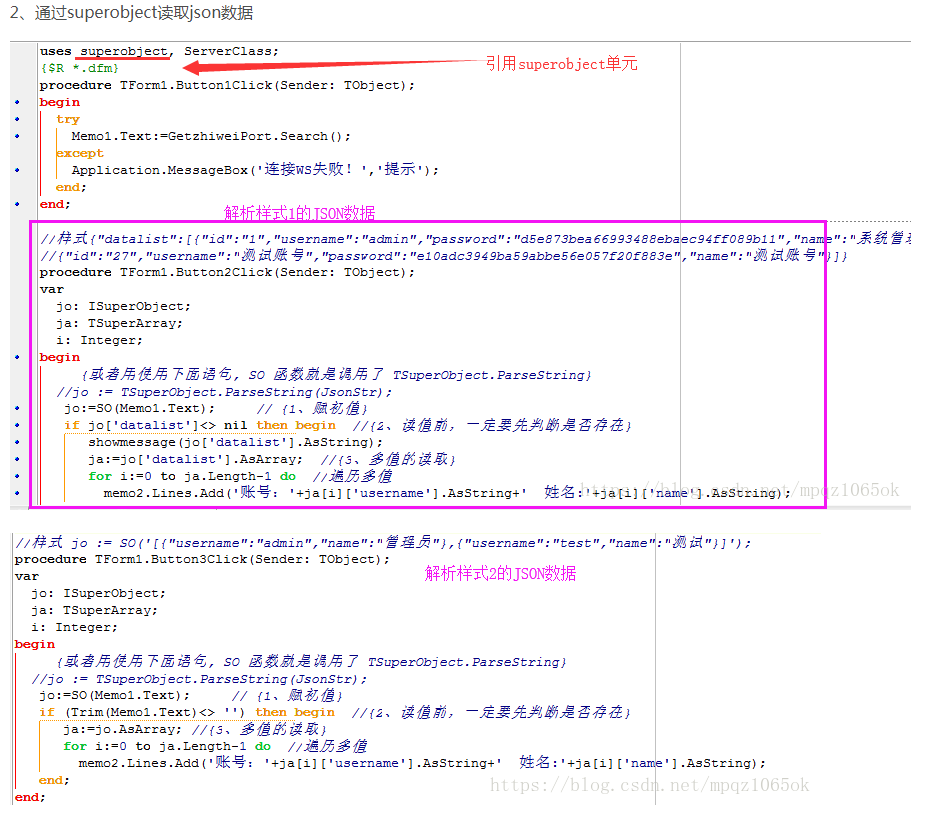Click 'jo: ISuperObject;' under Button3Click
This screenshot has height=818, width=936.
pos(98,593)
